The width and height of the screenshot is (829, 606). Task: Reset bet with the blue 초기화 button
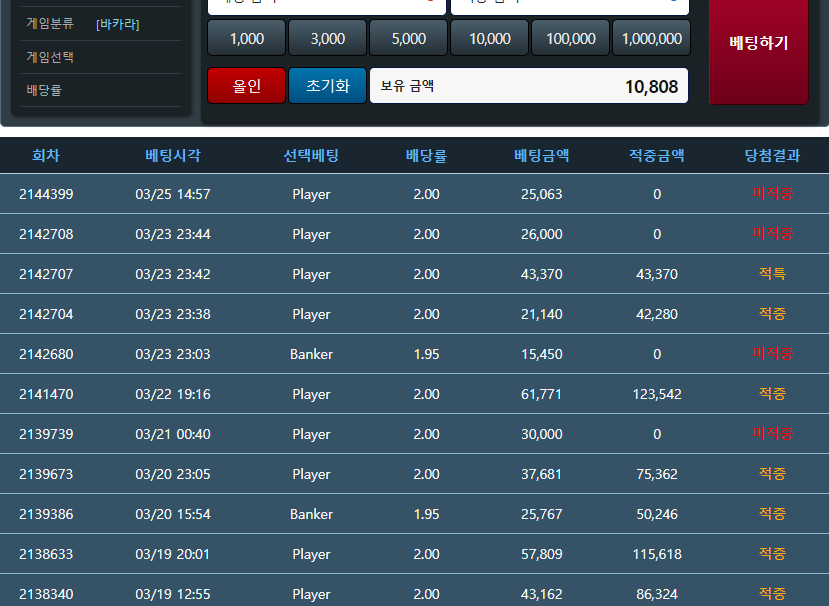[x=327, y=86]
